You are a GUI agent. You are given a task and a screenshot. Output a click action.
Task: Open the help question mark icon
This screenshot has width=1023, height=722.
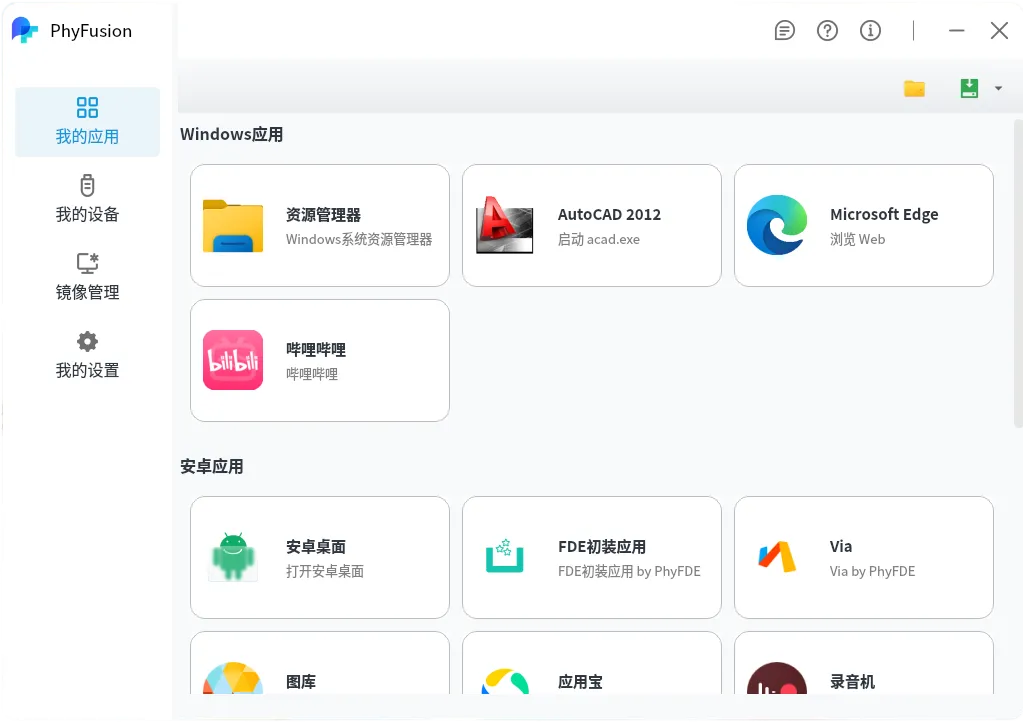[x=827, y=31]
